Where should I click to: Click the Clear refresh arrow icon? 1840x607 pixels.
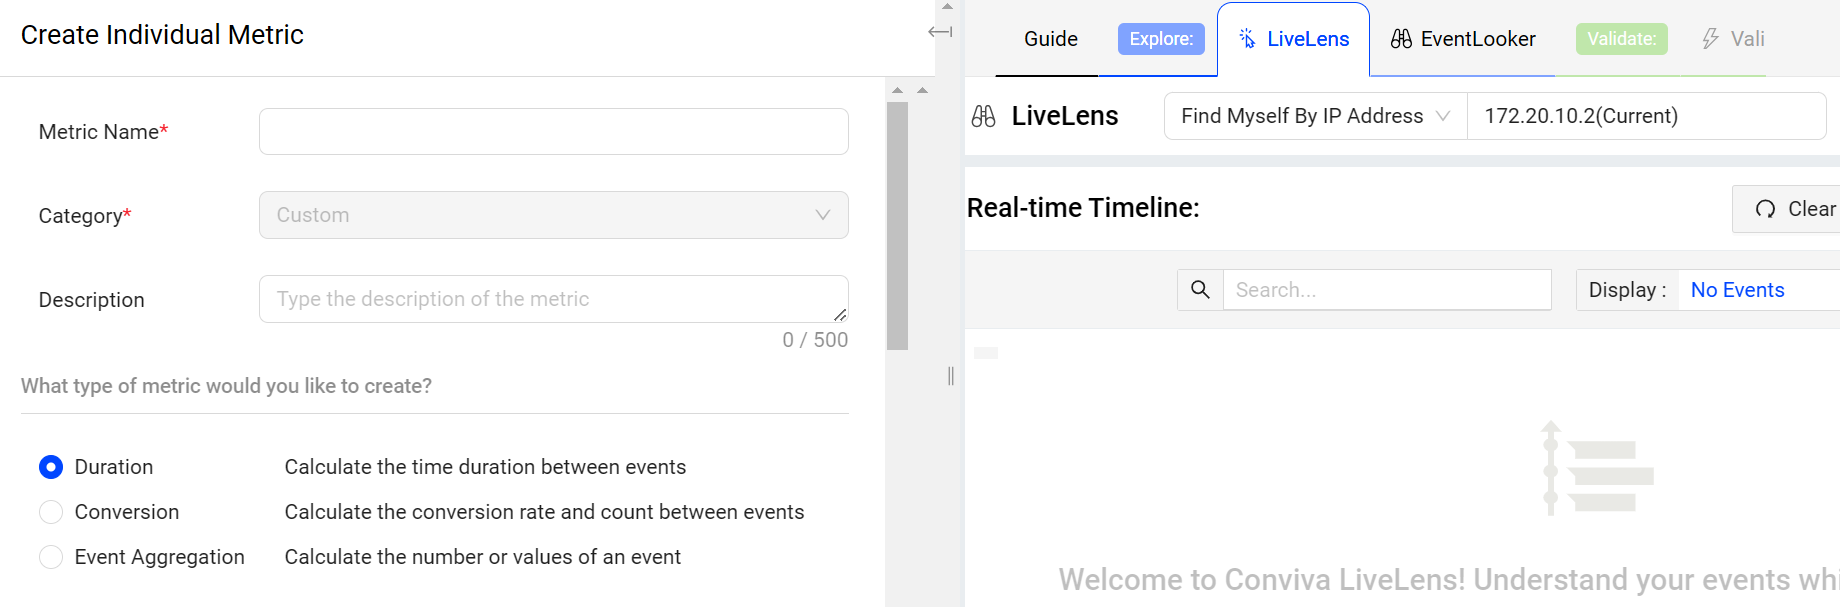point(1765,209)
